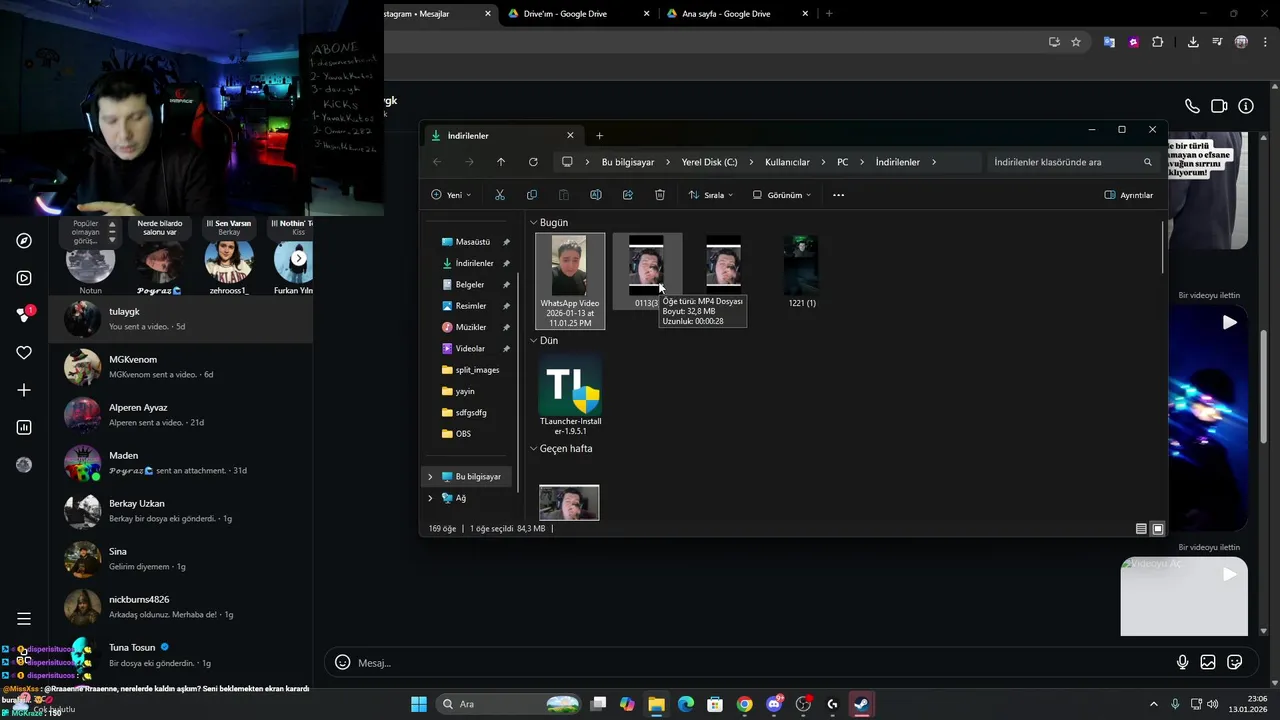The image size is (1280, 720).
Task: Open chat with Alperen Ayvaz
Action: click(181, 415)
